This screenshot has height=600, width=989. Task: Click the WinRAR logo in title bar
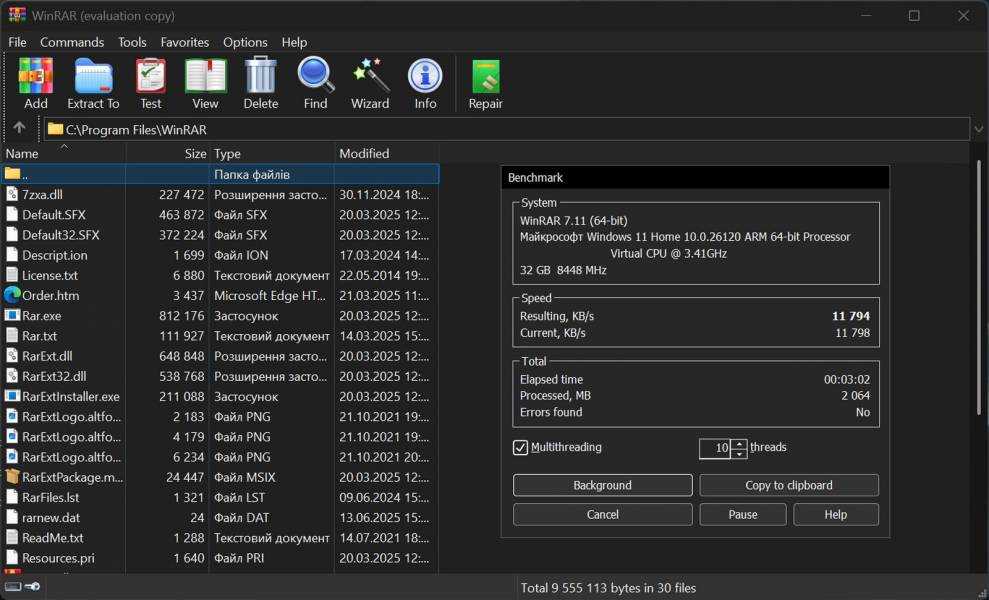point(17,15)
